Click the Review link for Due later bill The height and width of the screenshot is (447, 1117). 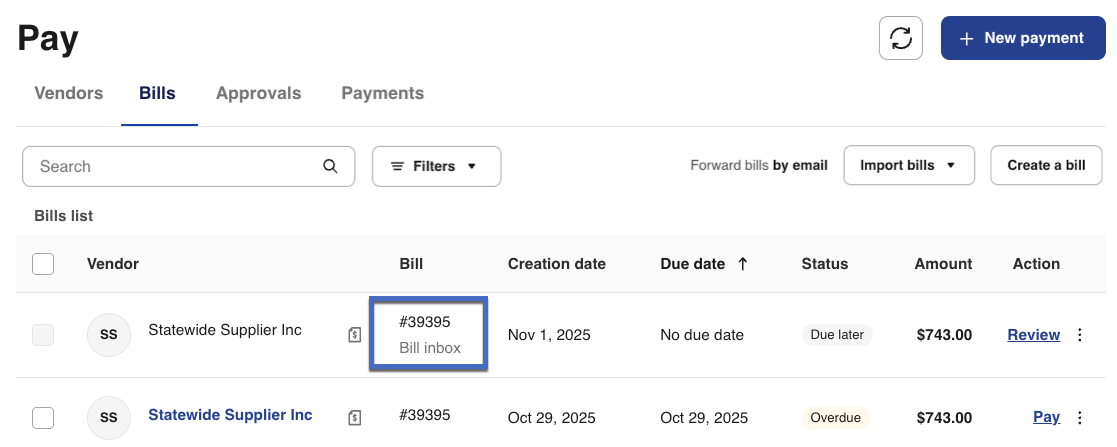1033,335
